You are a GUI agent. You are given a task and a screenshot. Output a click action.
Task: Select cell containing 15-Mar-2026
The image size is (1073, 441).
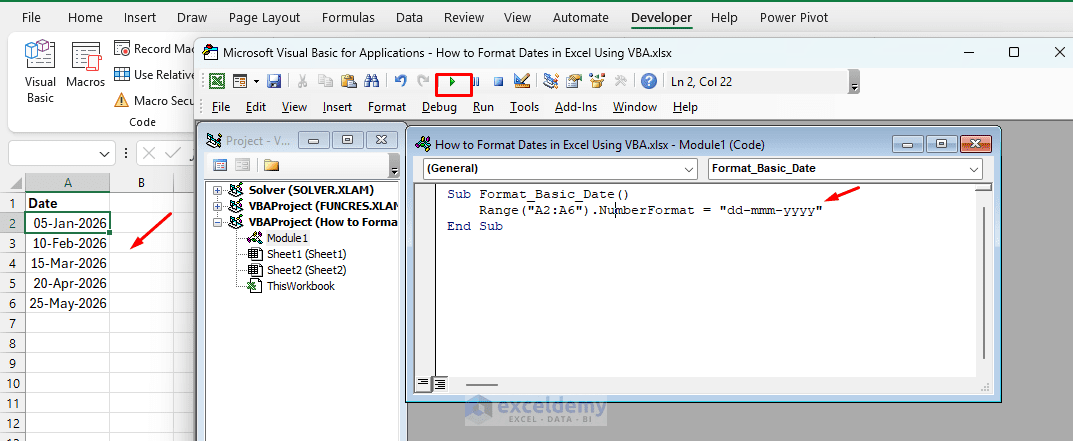point(67,263)
